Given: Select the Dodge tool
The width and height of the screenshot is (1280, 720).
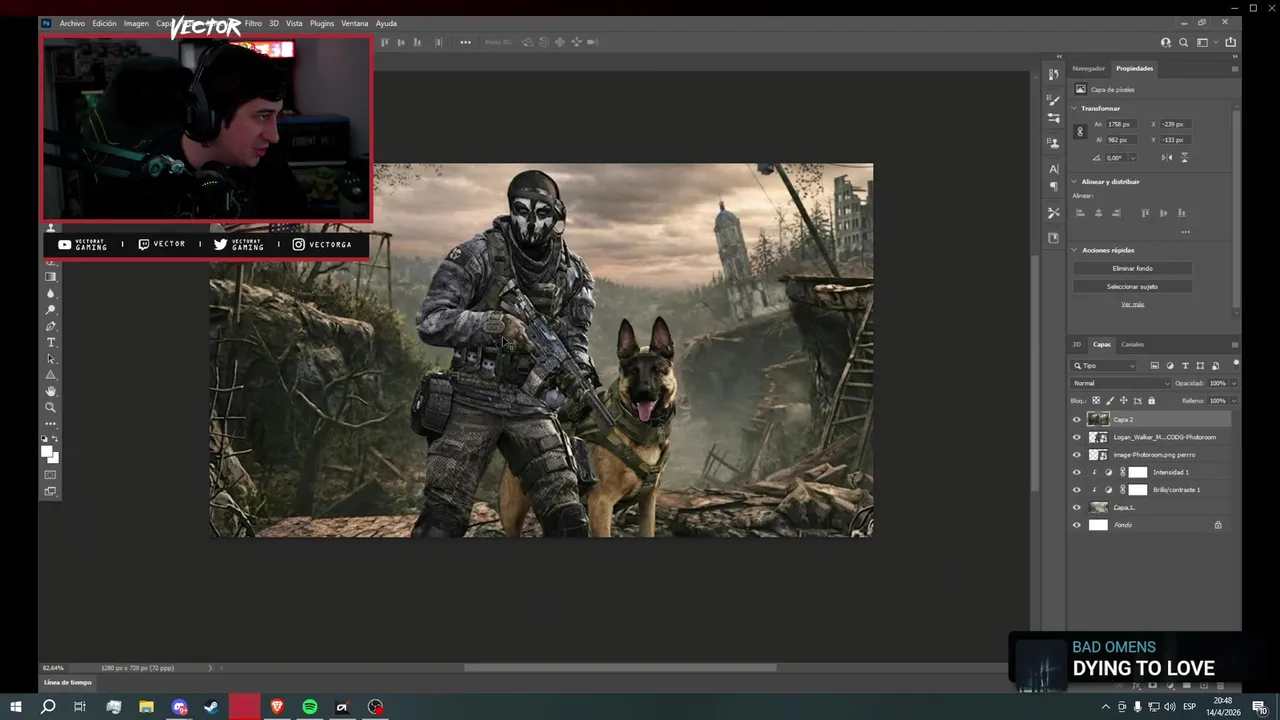Looking at the screenshot, I should click(x=51, y=310).
